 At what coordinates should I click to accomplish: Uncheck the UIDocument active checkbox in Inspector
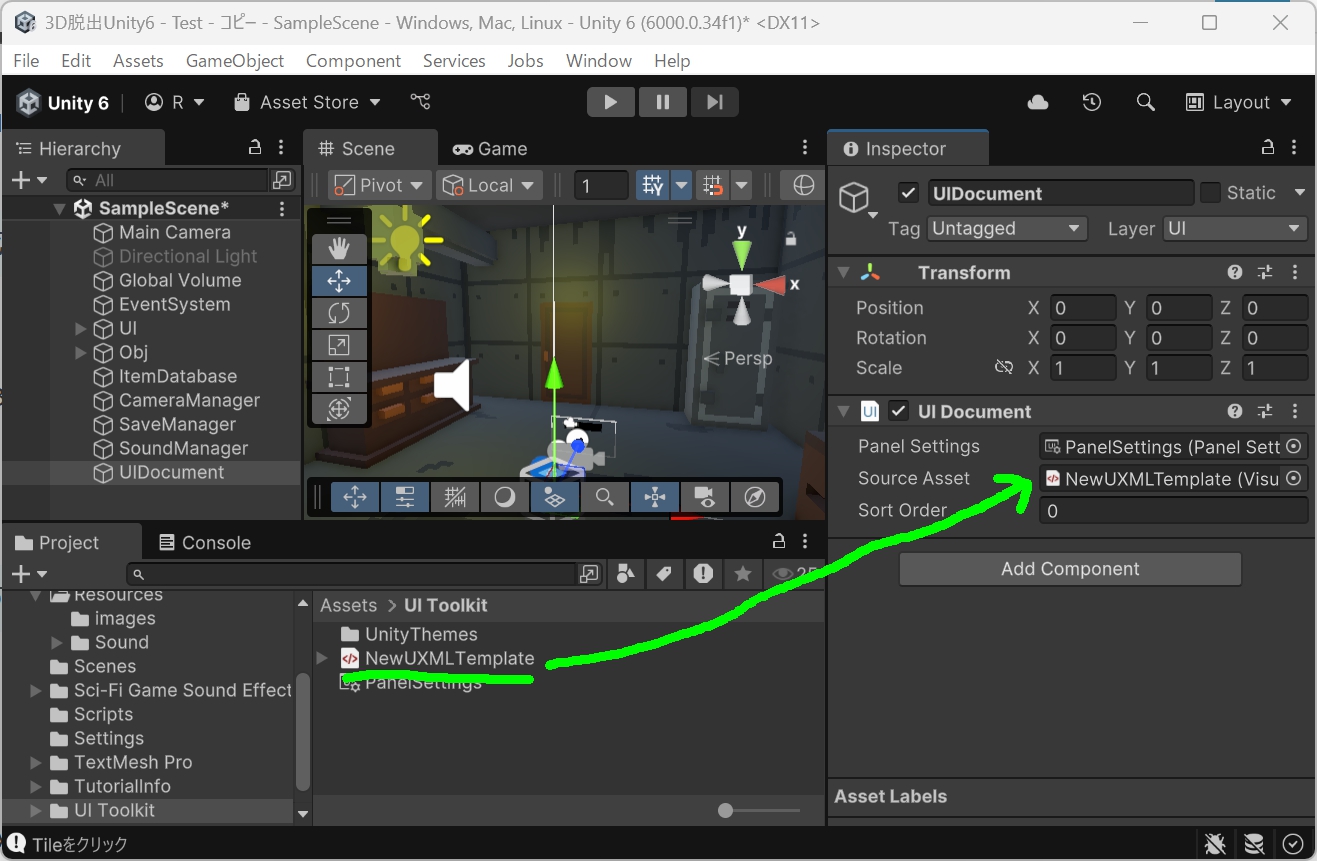[908, 192]
